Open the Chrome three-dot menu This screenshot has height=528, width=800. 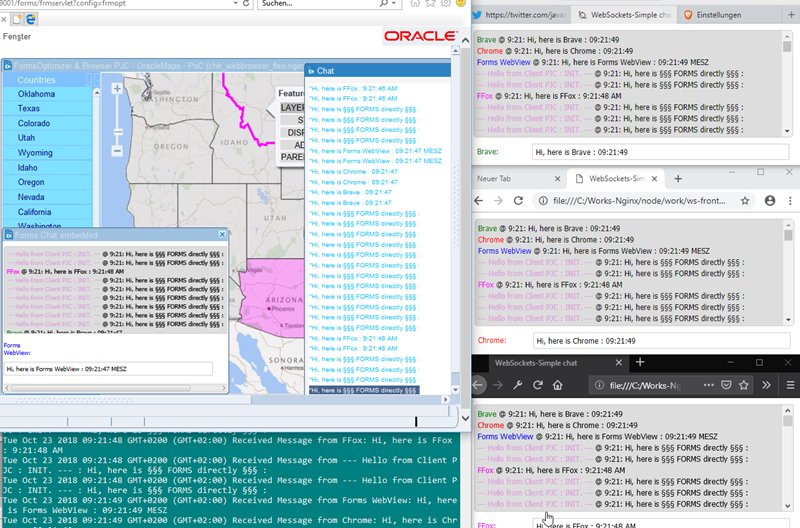pos(790,200)
